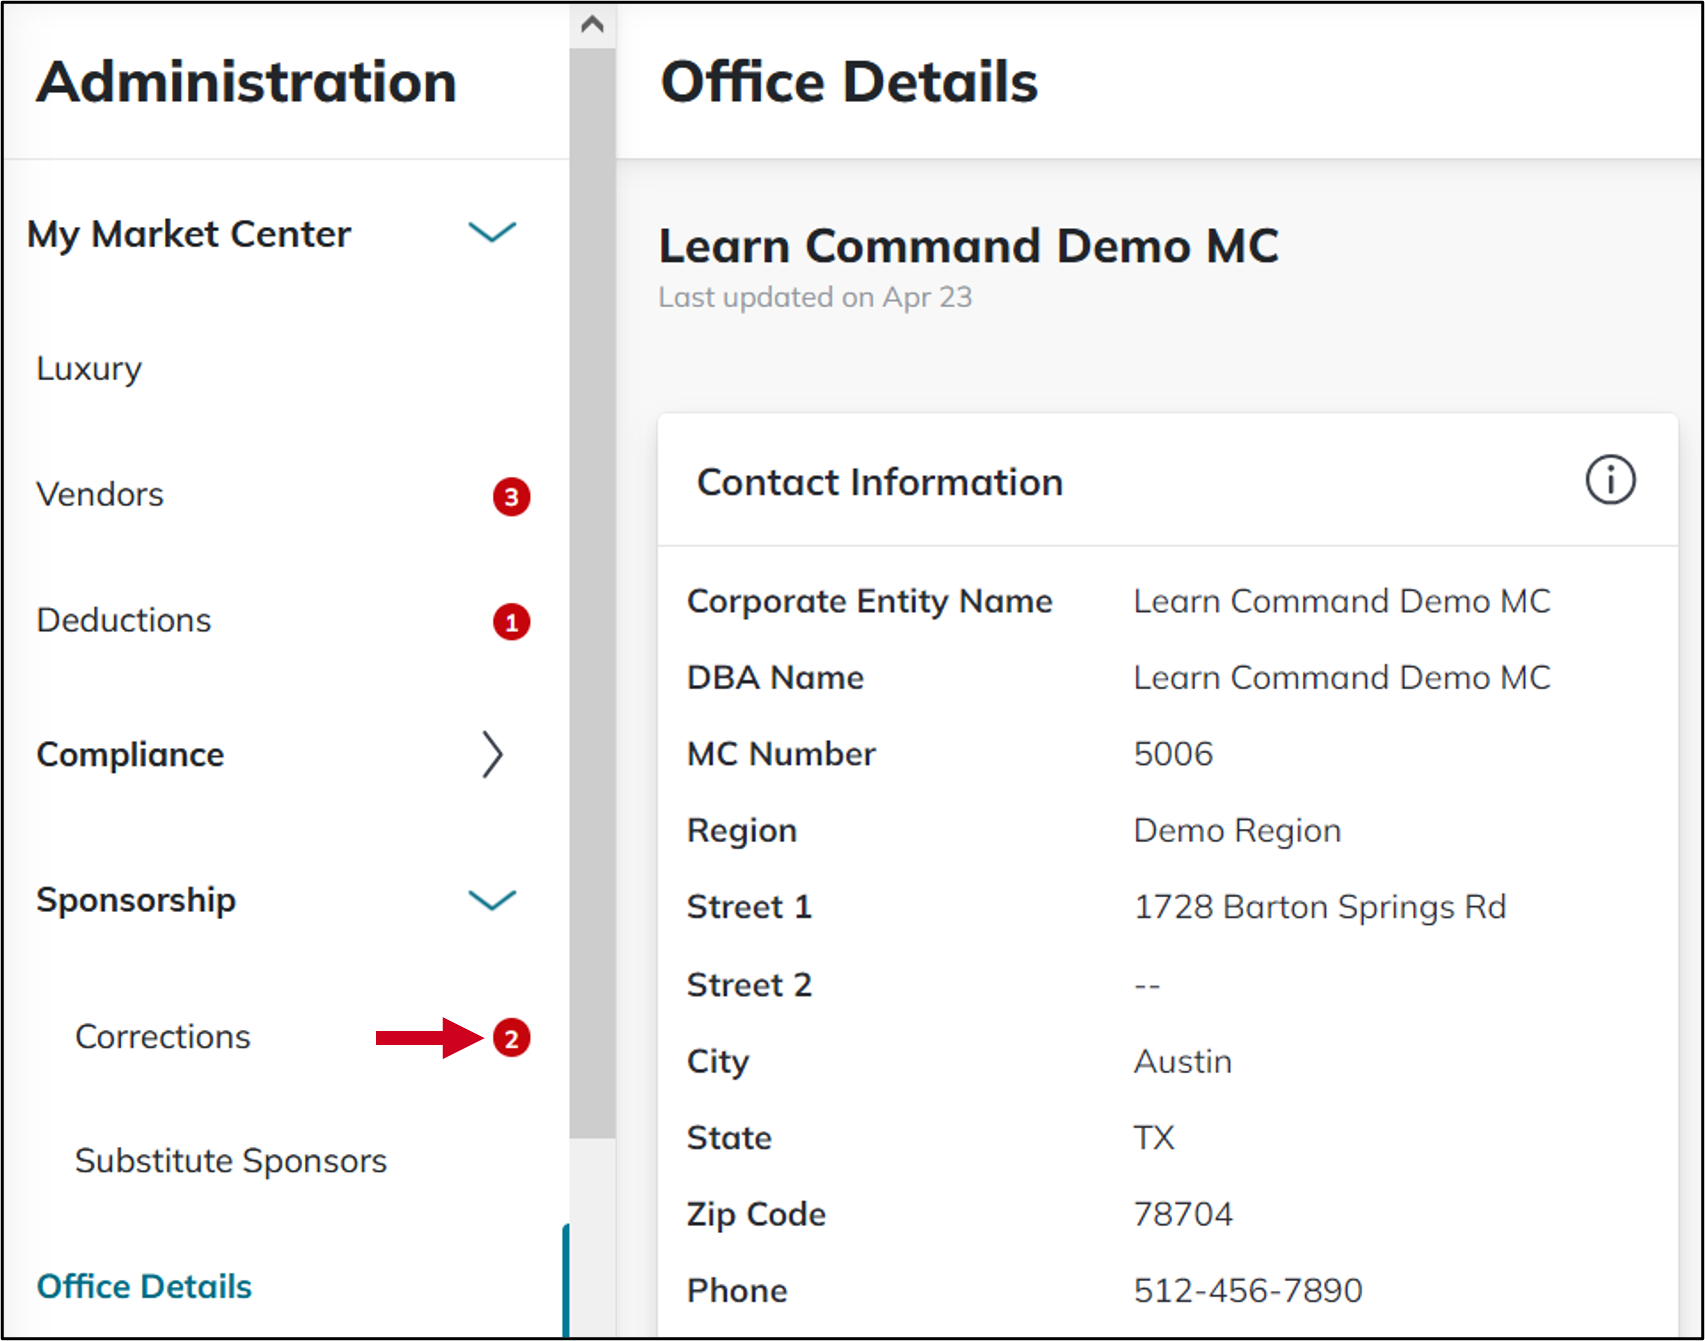The image size is (1705, 1341).
Task: Click the Contact Information info icon
Action: click(1610, 480)
